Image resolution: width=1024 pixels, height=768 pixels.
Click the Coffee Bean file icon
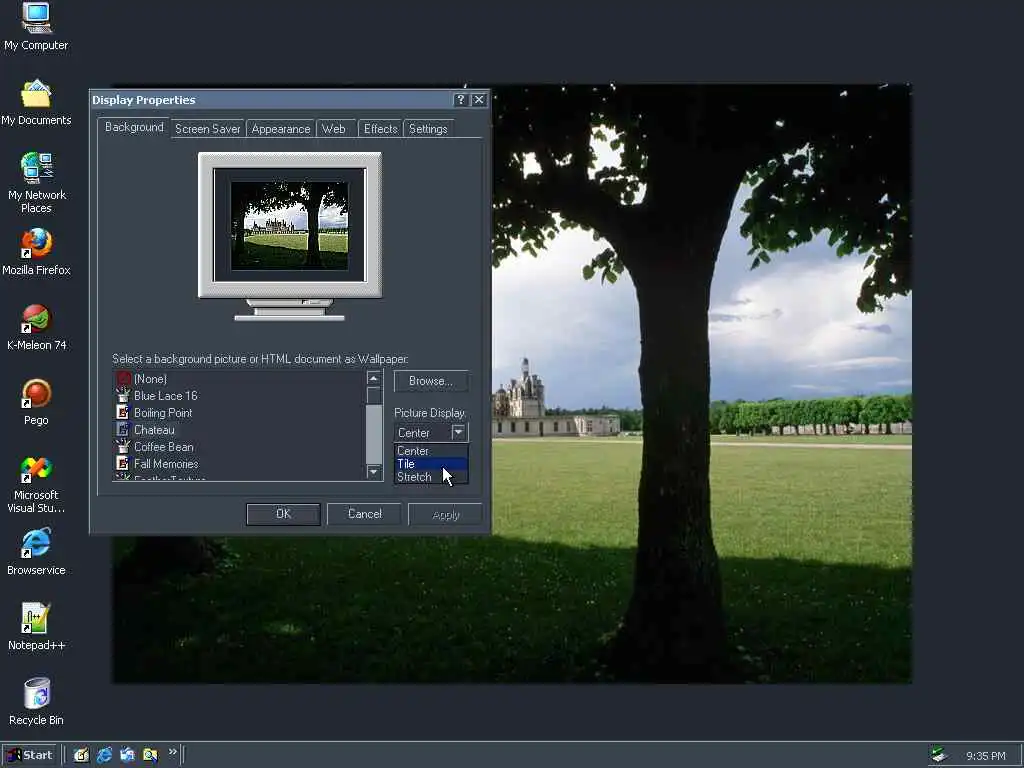123,447
